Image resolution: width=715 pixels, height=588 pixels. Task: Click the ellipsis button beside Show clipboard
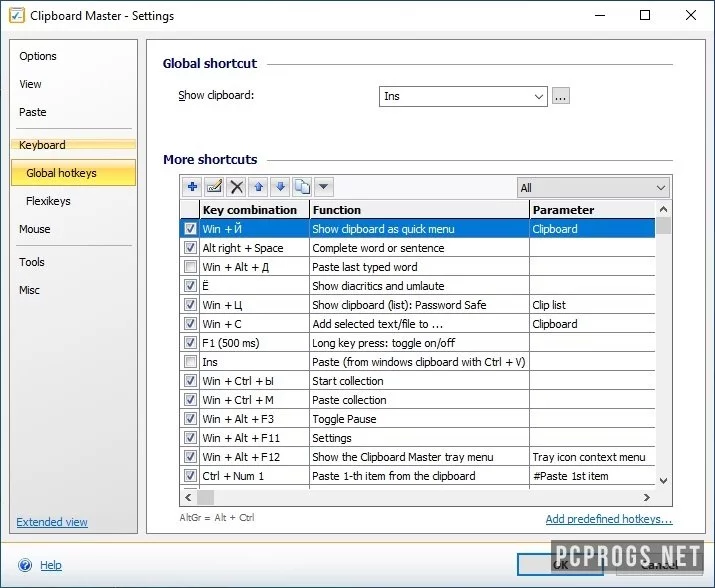(x=560, y=96)
